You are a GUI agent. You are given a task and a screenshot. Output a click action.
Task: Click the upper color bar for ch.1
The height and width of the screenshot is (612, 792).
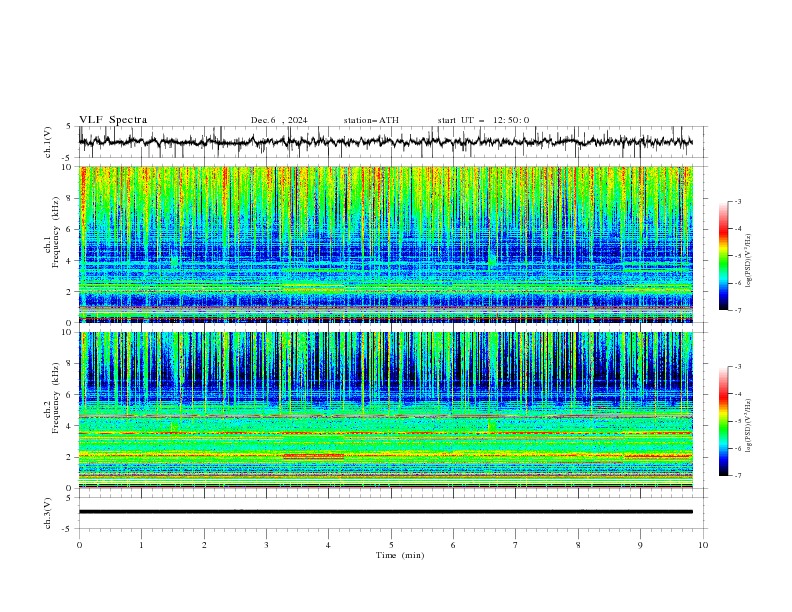coord(724,256)
